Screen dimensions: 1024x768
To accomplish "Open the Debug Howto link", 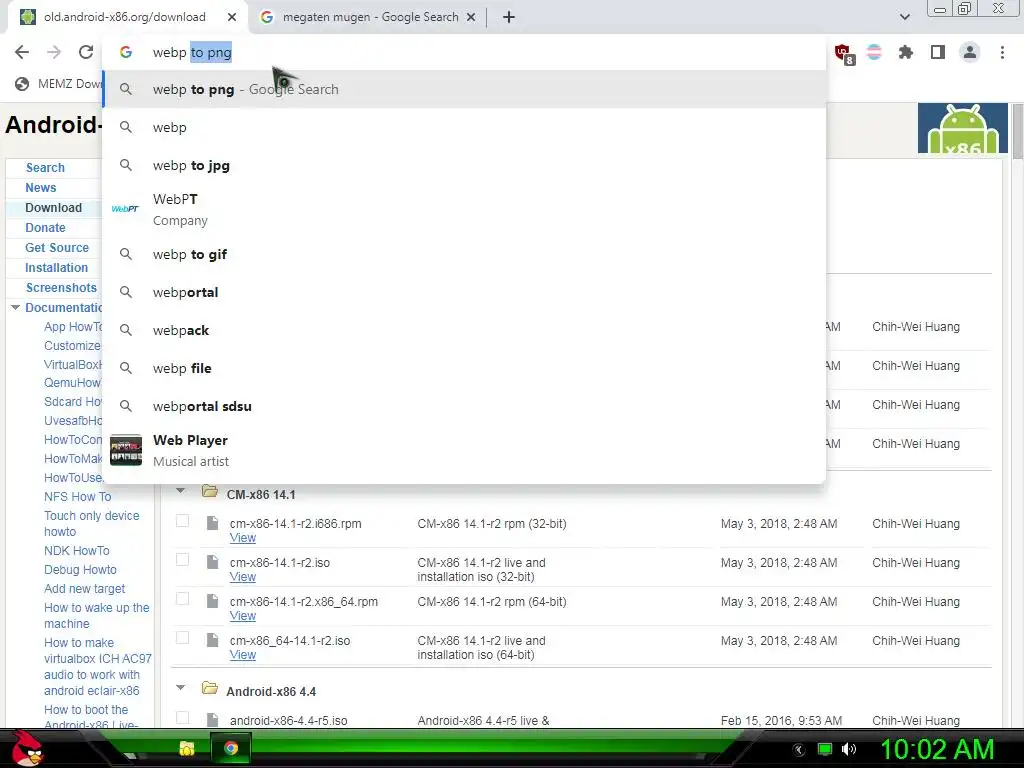I will pyautogui.click(x=80, y=569).
